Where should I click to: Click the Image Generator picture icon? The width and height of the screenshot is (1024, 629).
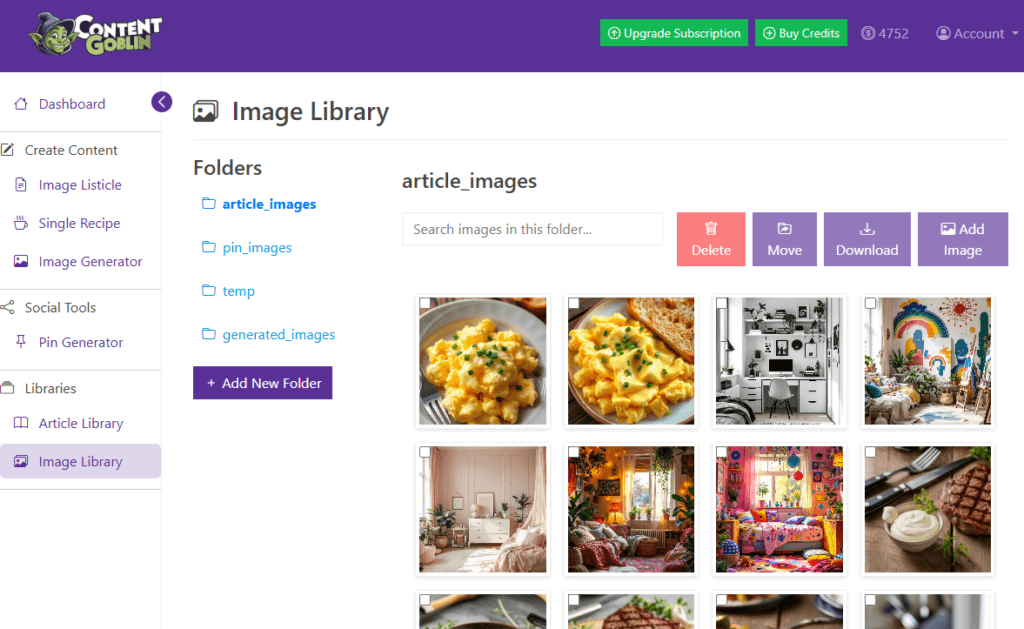[x=21, y=261]
